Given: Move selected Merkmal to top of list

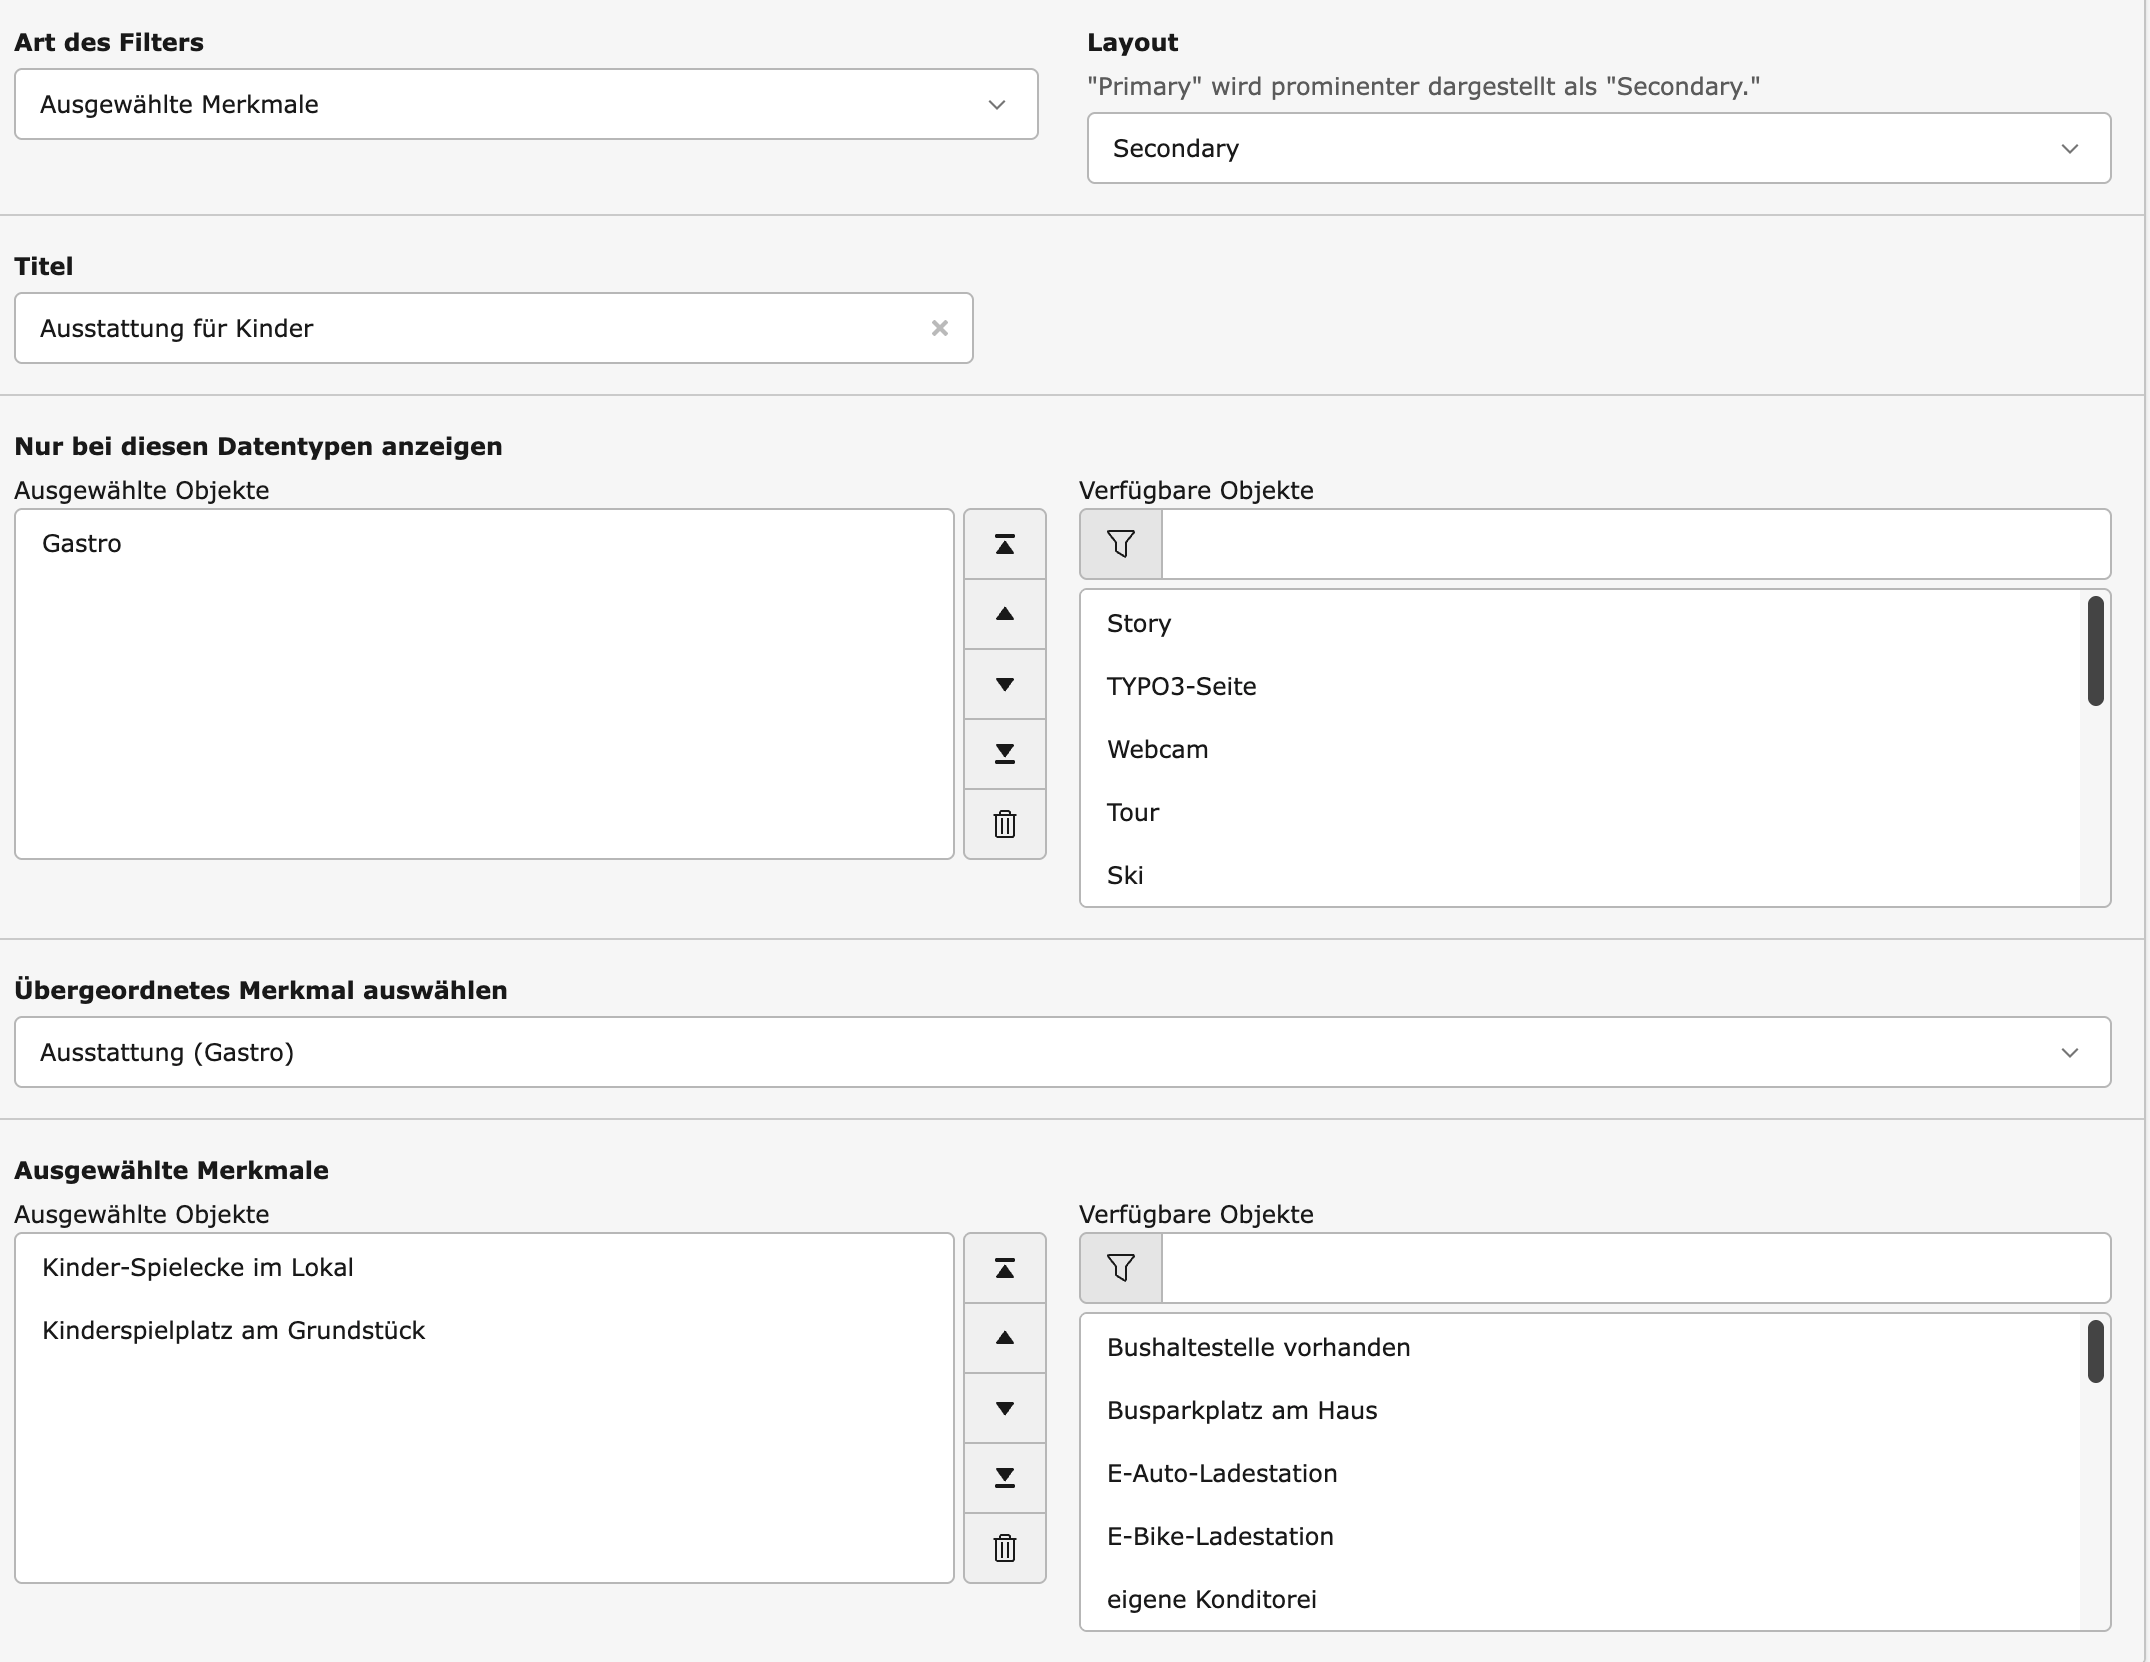Looking at the screenshot, I should pyautogui.click(x=1004, y=1268).
